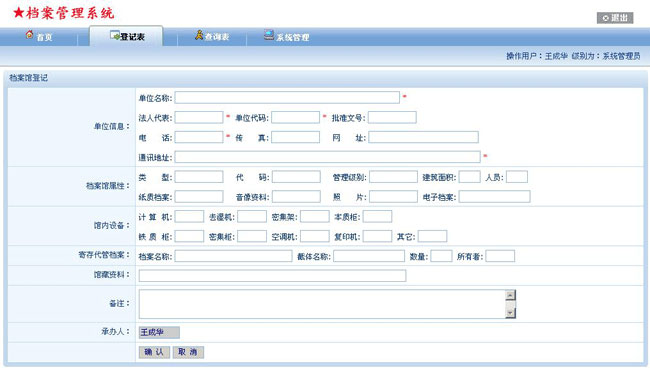Open the 查询表 tab

[x=212, y=36]
